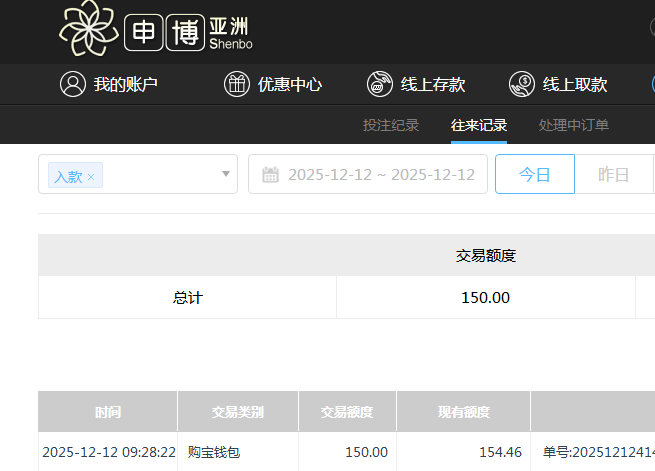
Task: Click the 现有额度 column header
Action: pyautogui.click(x=464, y=412)
